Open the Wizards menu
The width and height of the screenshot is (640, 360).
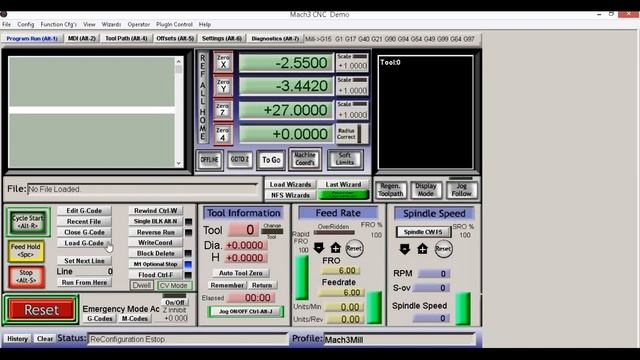(111, 24)
